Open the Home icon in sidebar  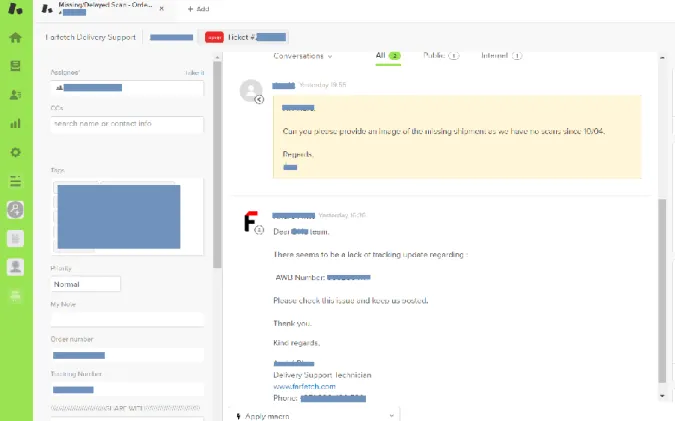15,37
